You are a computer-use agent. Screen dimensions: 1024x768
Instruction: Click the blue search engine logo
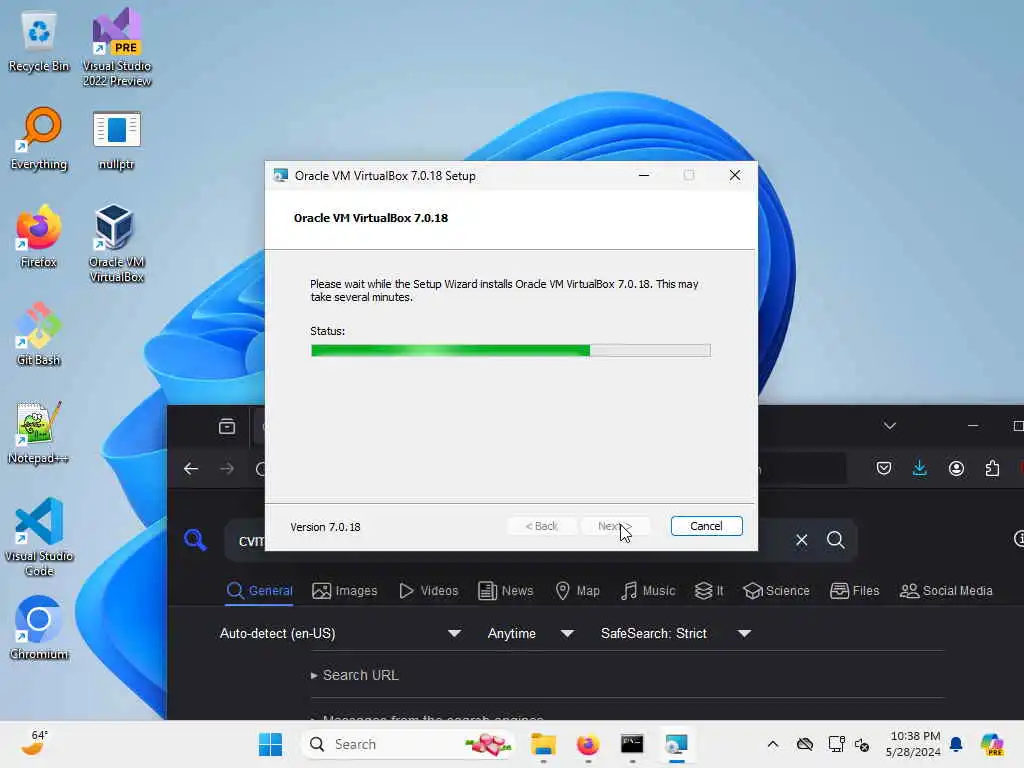click(x=195, y=539)
